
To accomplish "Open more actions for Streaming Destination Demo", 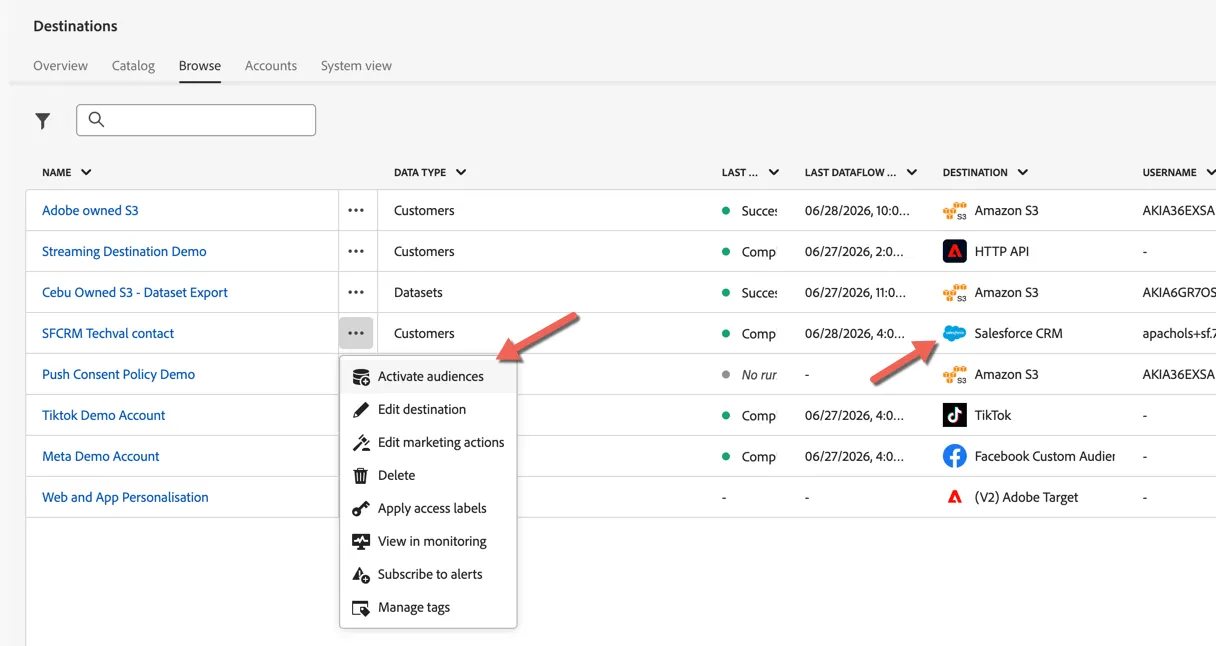I will tap(356, 252).
